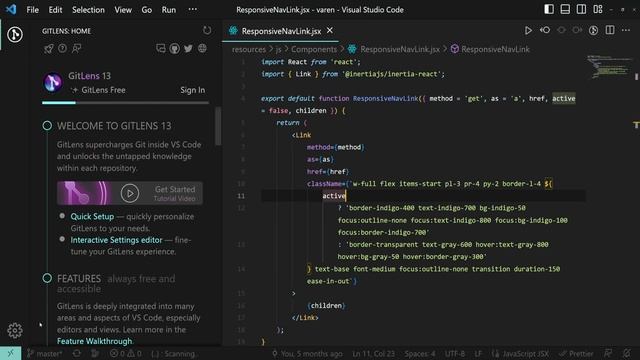Viewport: 640px width, 360px height.
Task: Open remote window status bar button
Action: (x=10, y=353)
